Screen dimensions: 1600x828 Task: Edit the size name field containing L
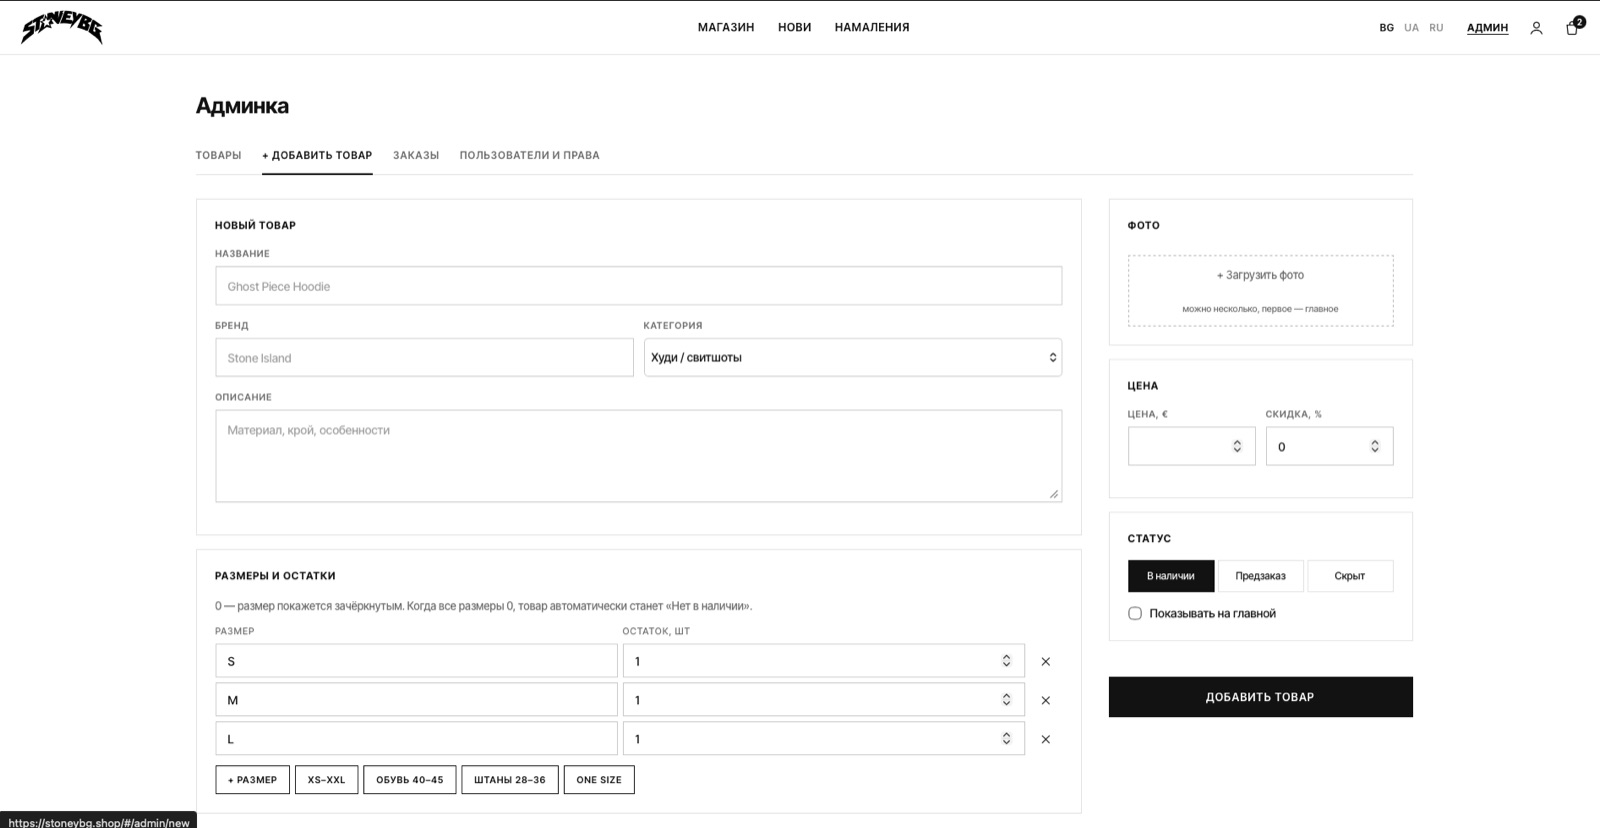click(x=416, y=739)
